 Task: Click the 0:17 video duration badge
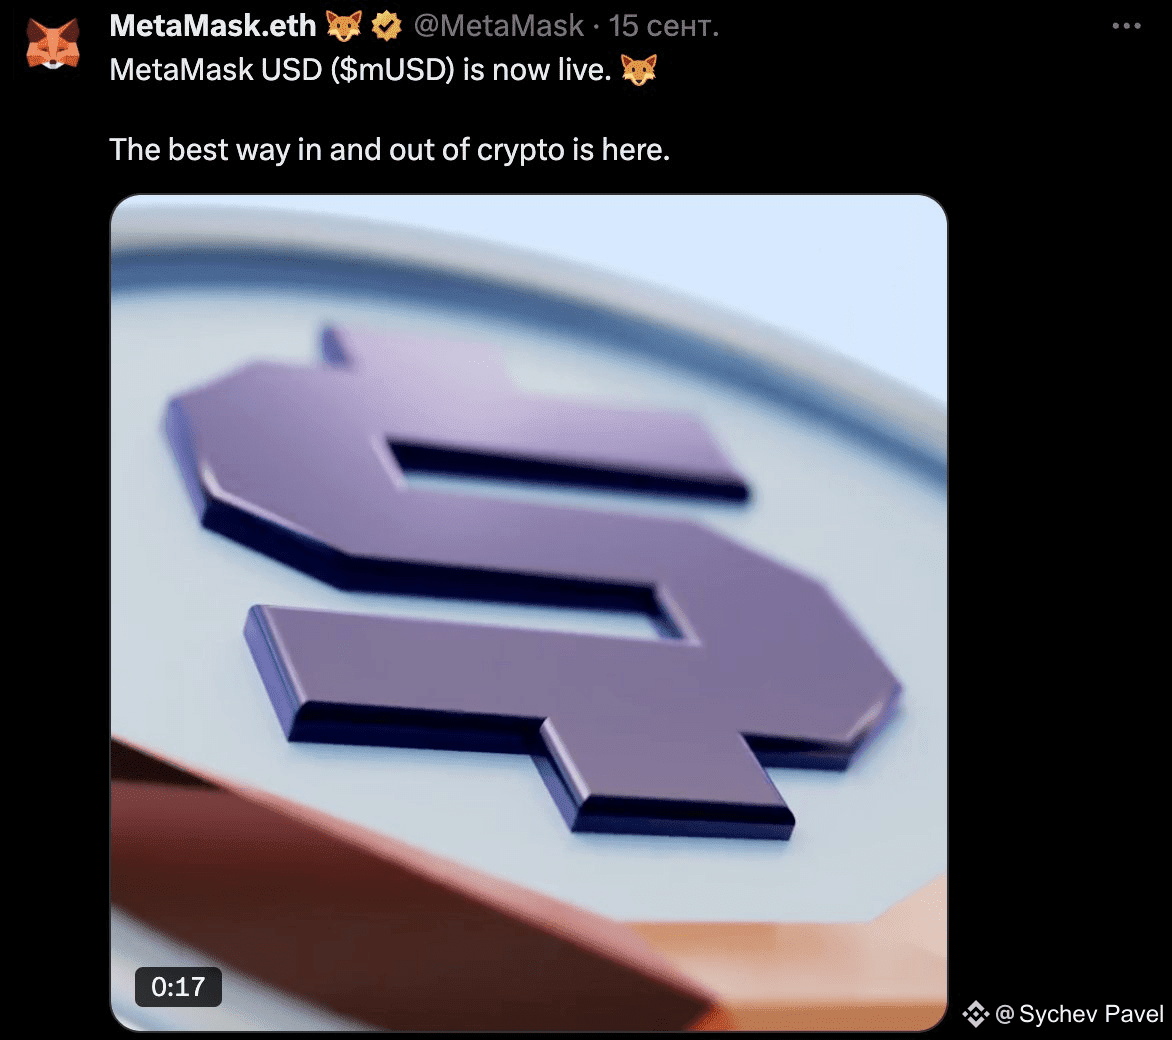(x=178, y=987)
